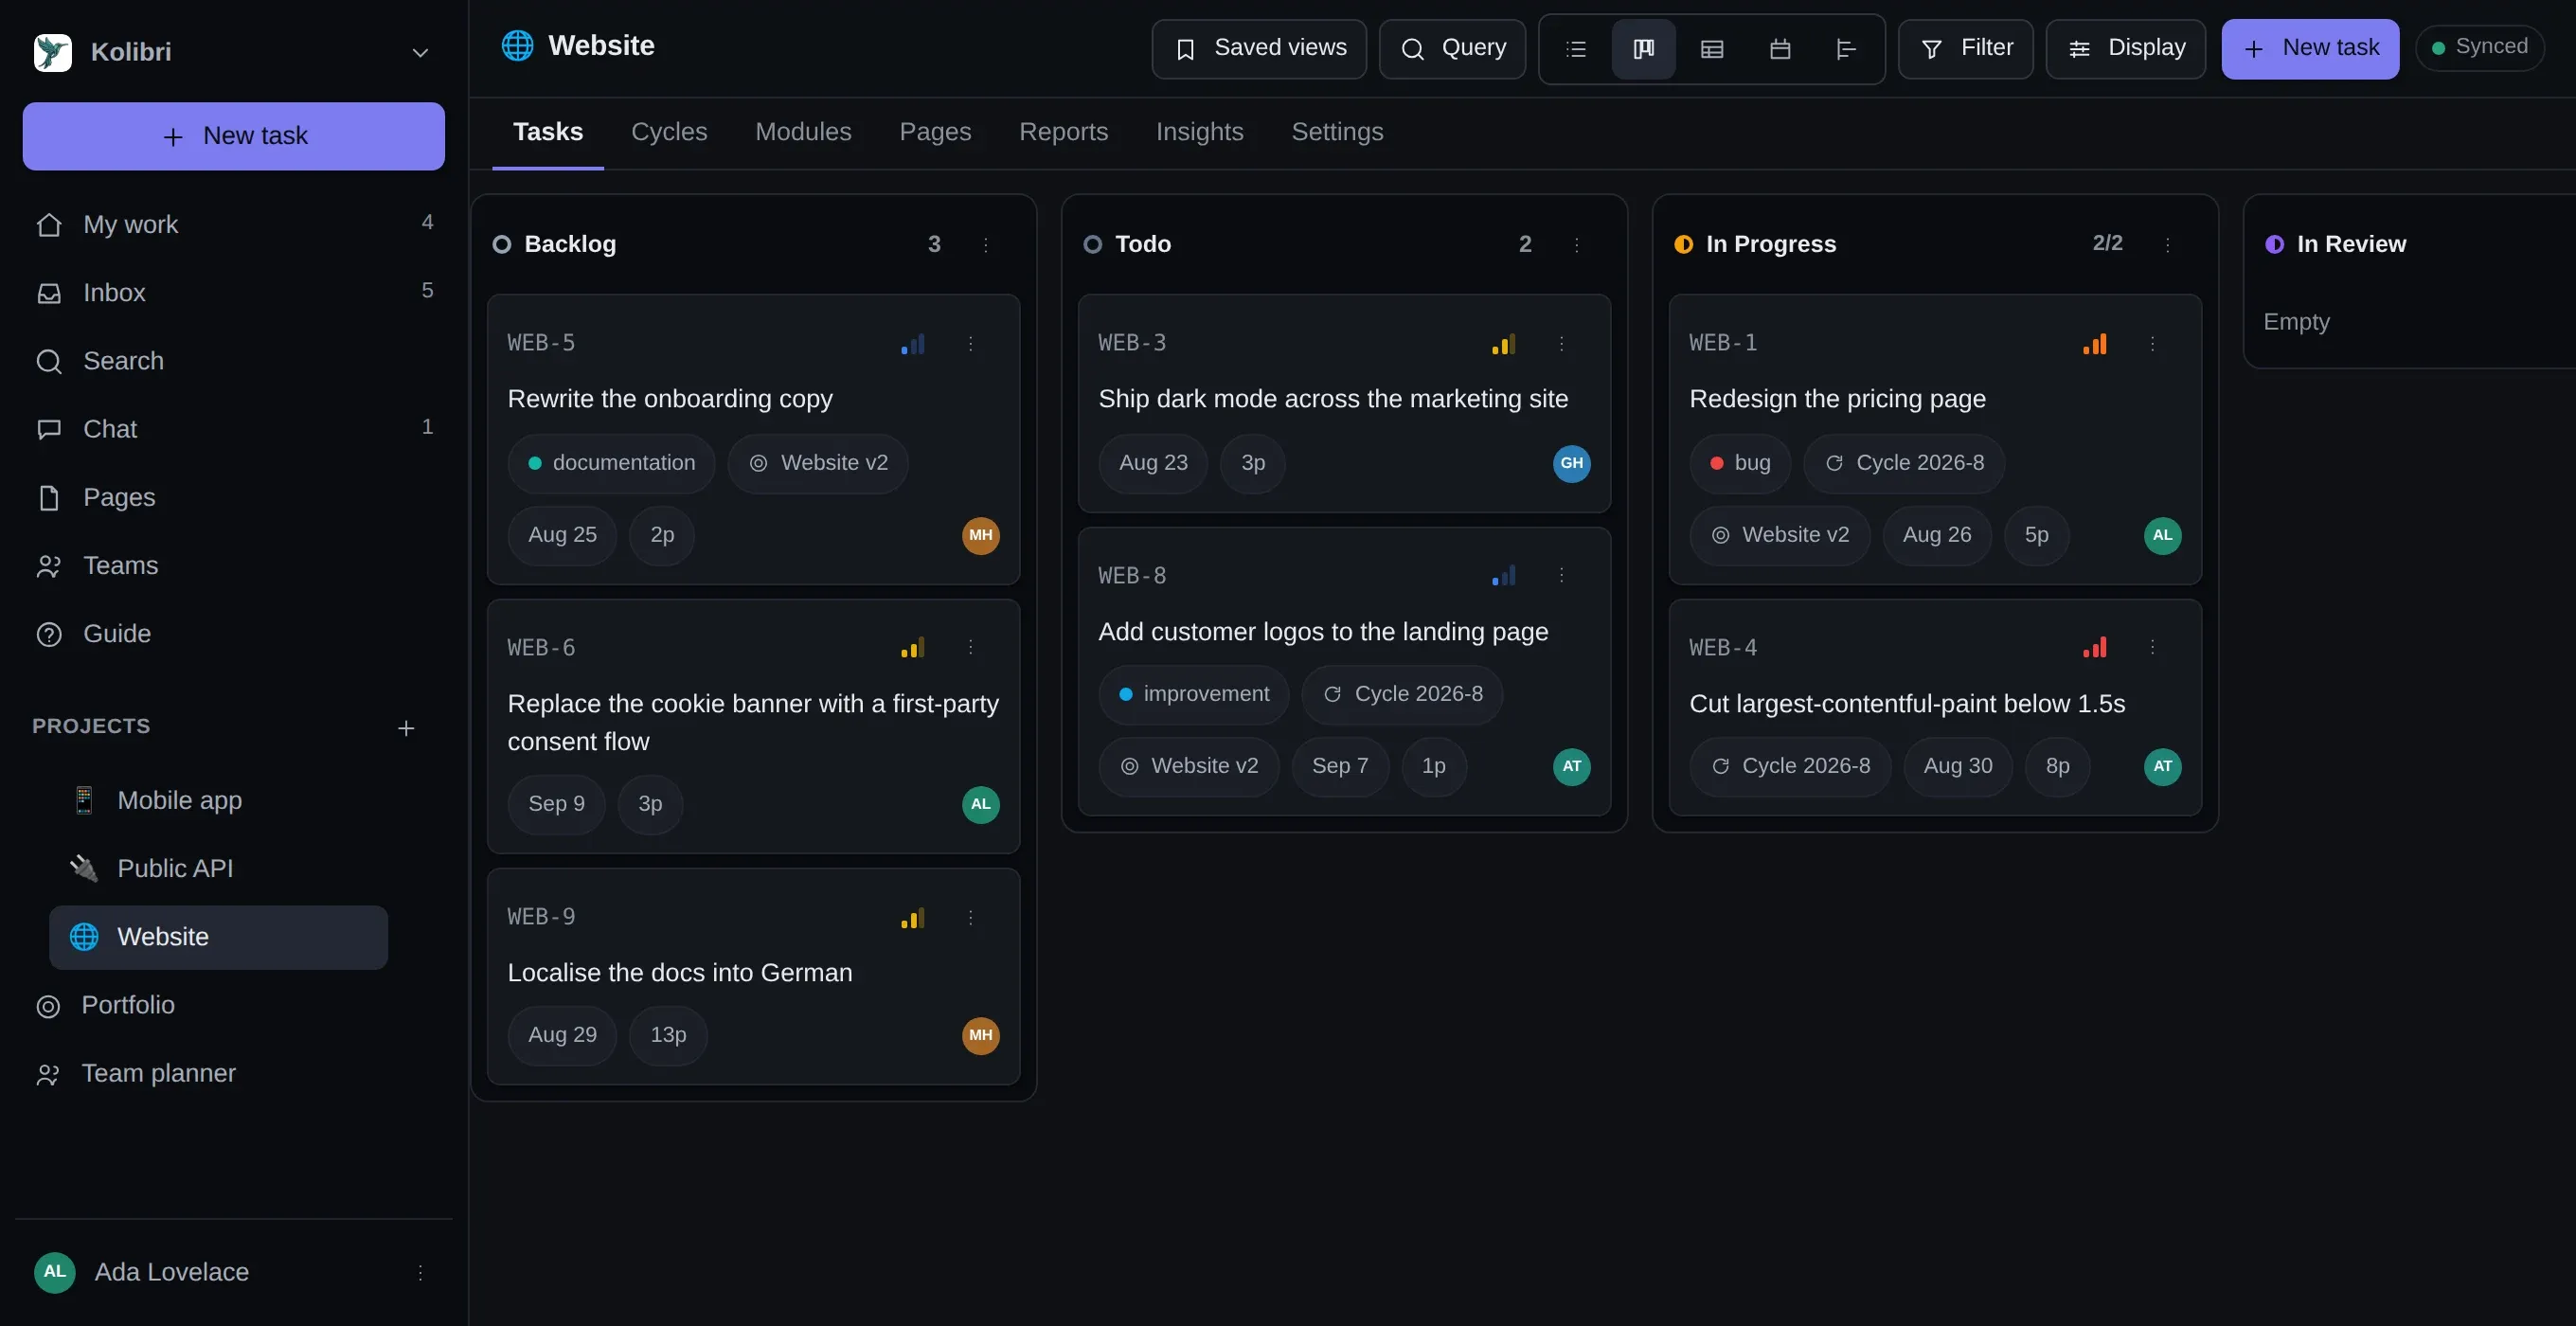This screenshot has width=2576, height=1326.
Task: Click the WEB-9 priority bars icon
Action: (912, 917)
